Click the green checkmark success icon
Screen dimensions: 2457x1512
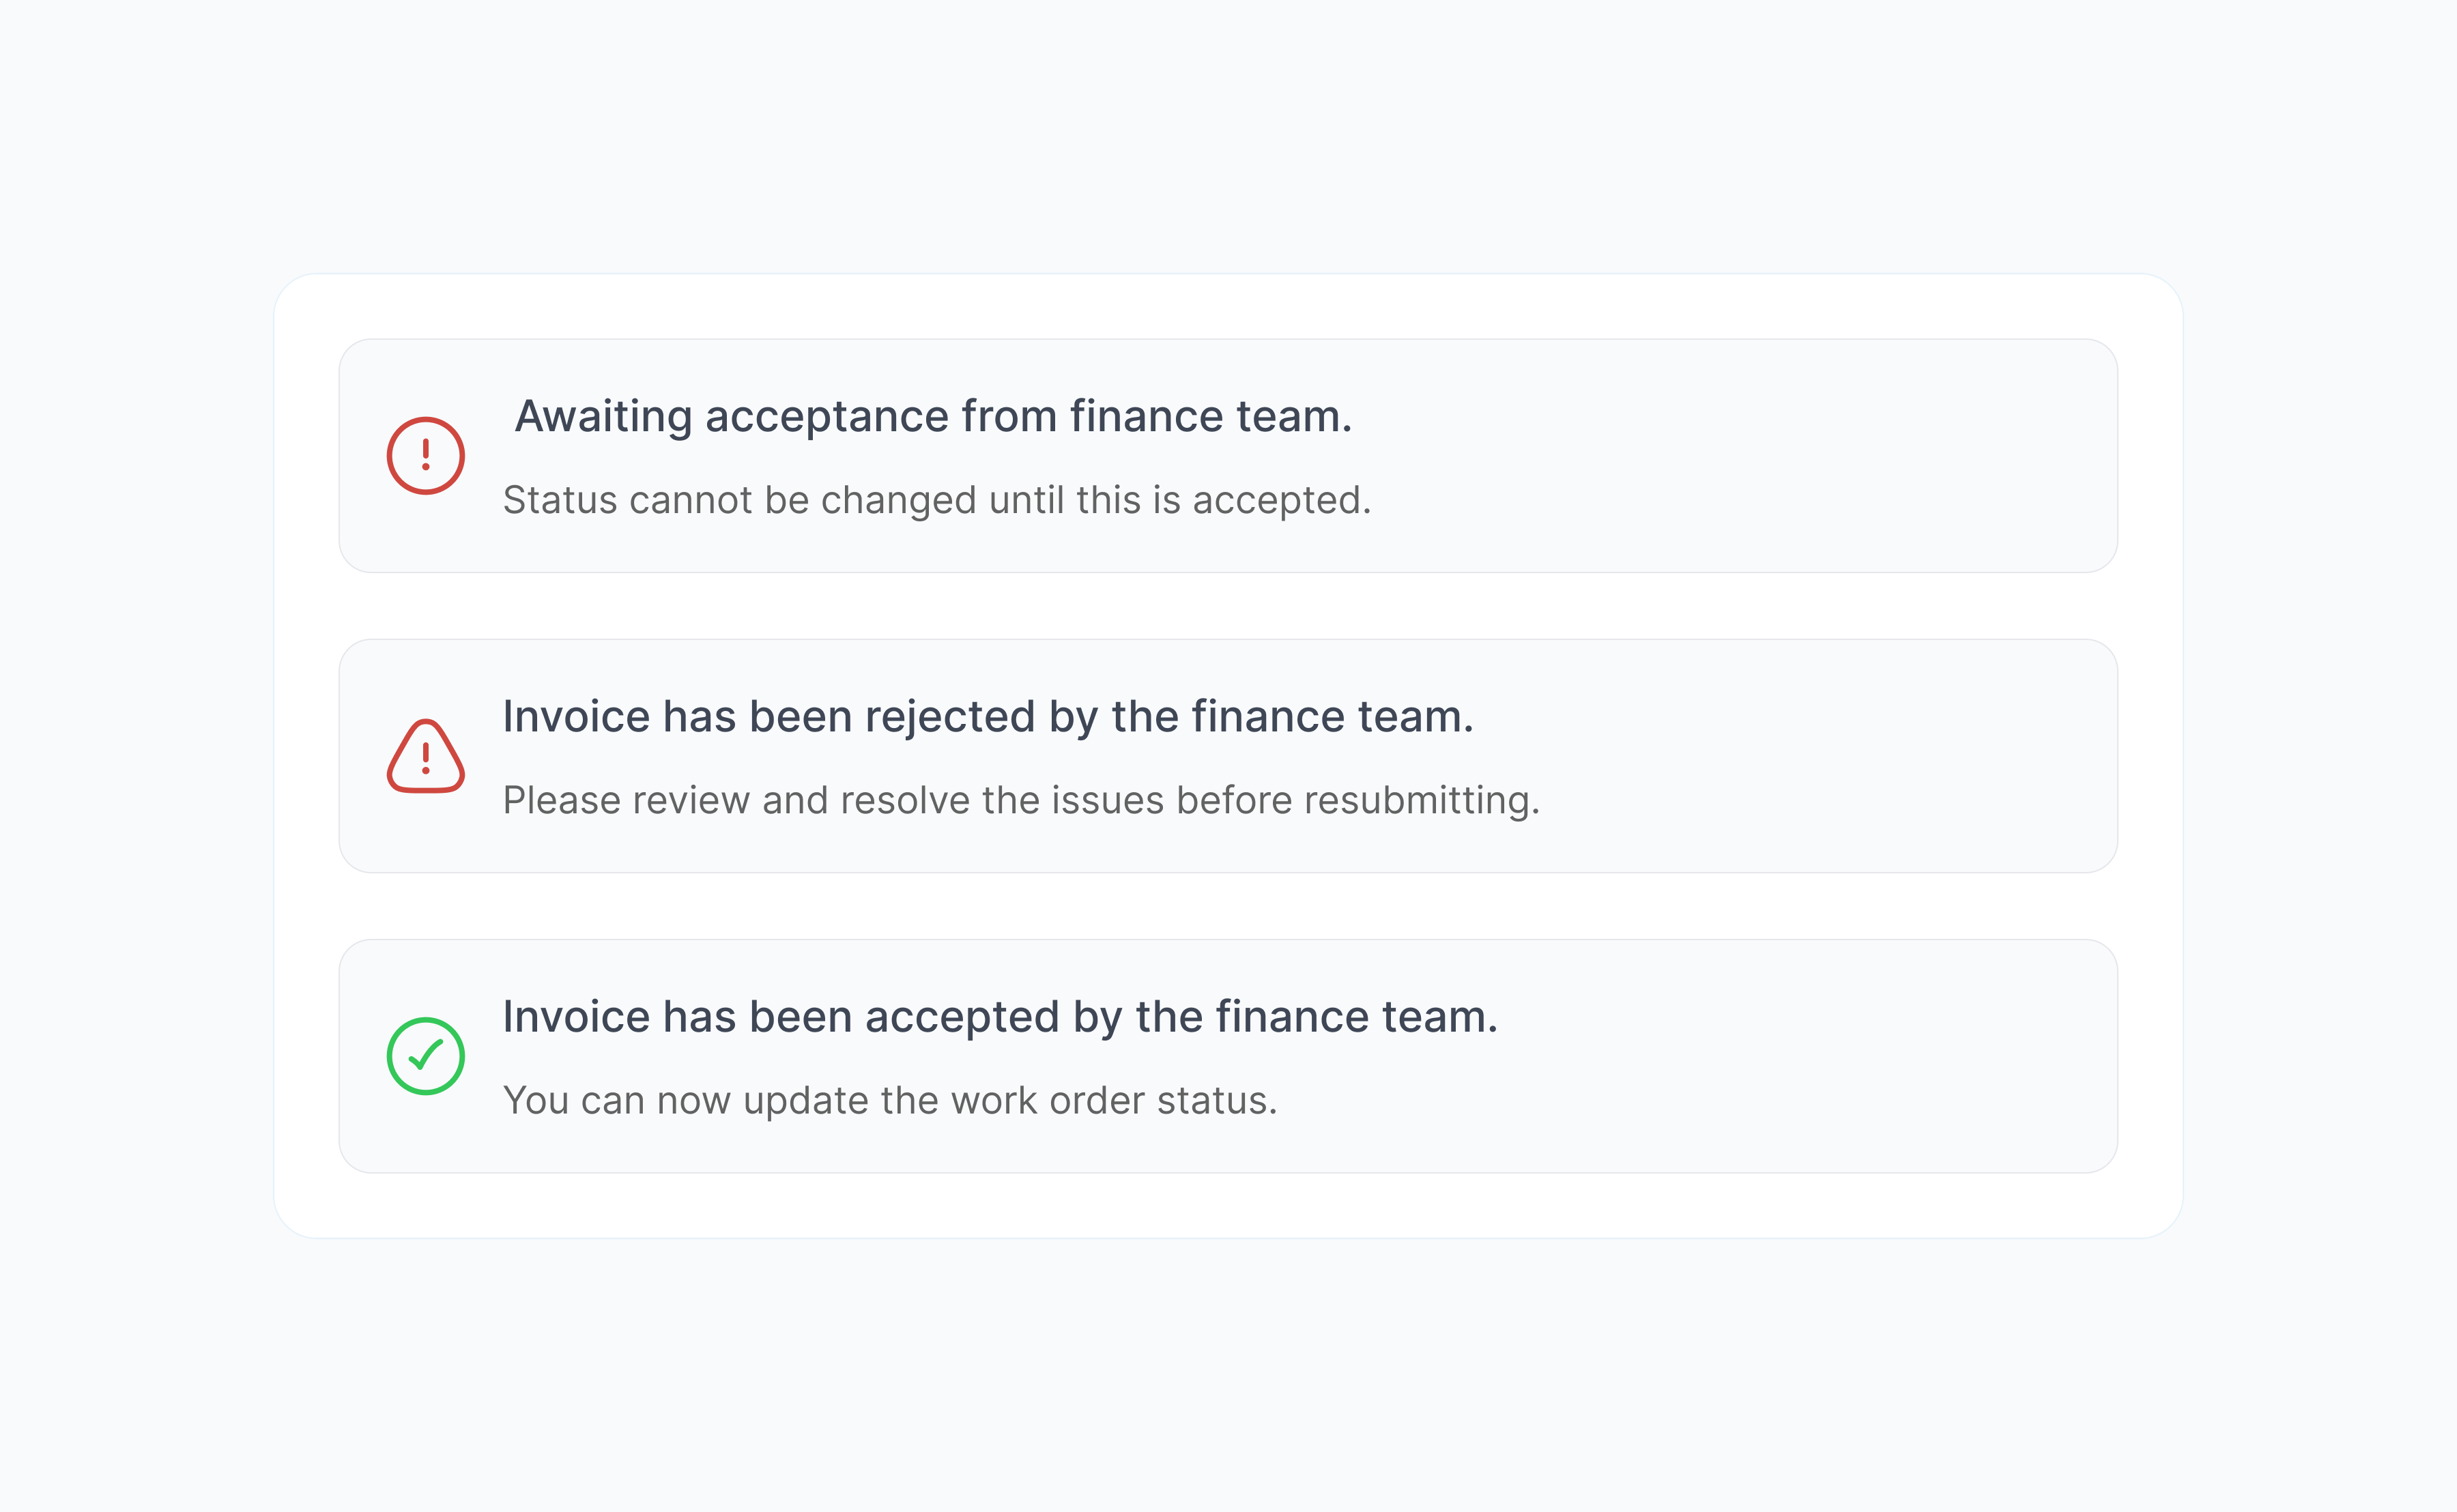click(426, 1055)
